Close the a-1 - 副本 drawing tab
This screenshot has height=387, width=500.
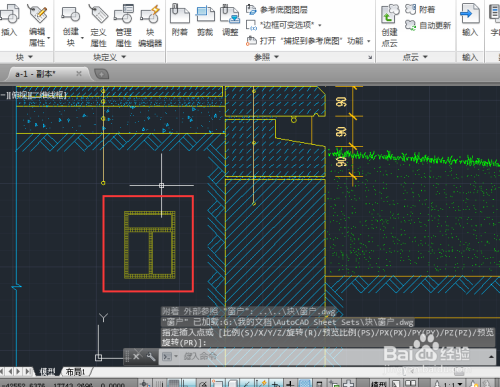(x=79, y=73)
